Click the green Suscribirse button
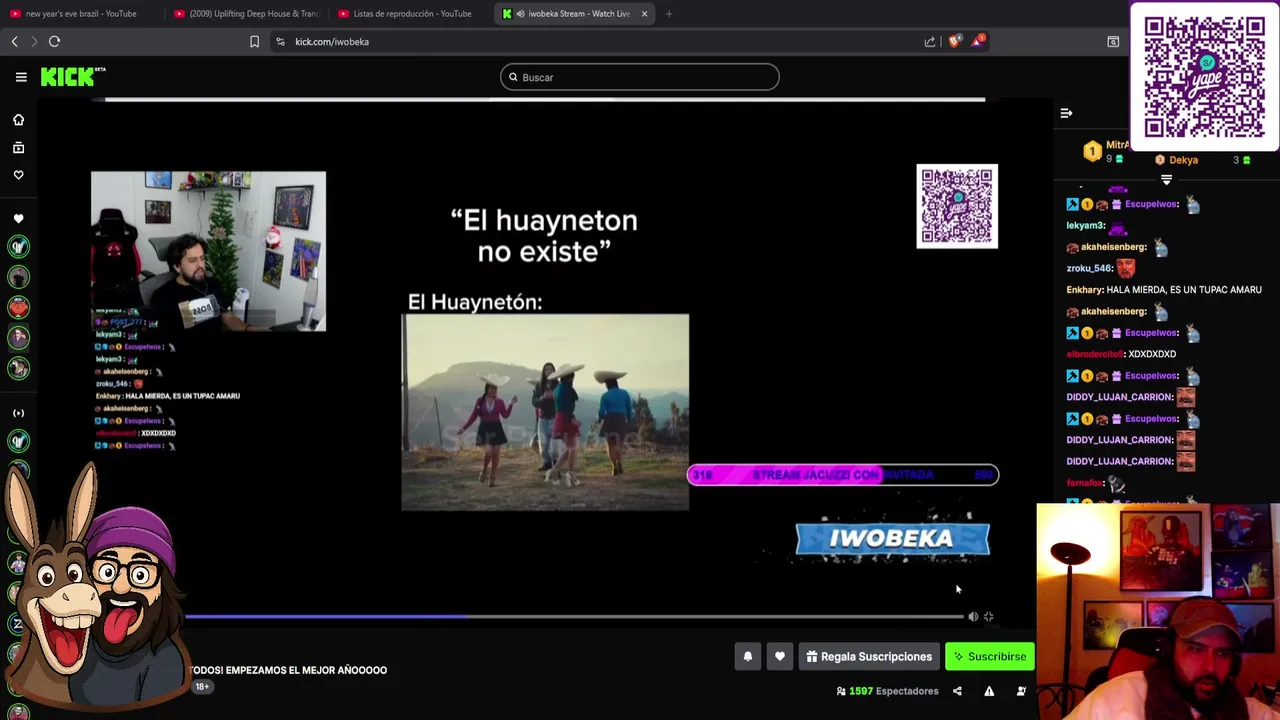Image resolution: width=1280 pixels, height=720 pixels. (x=990, y=657)
